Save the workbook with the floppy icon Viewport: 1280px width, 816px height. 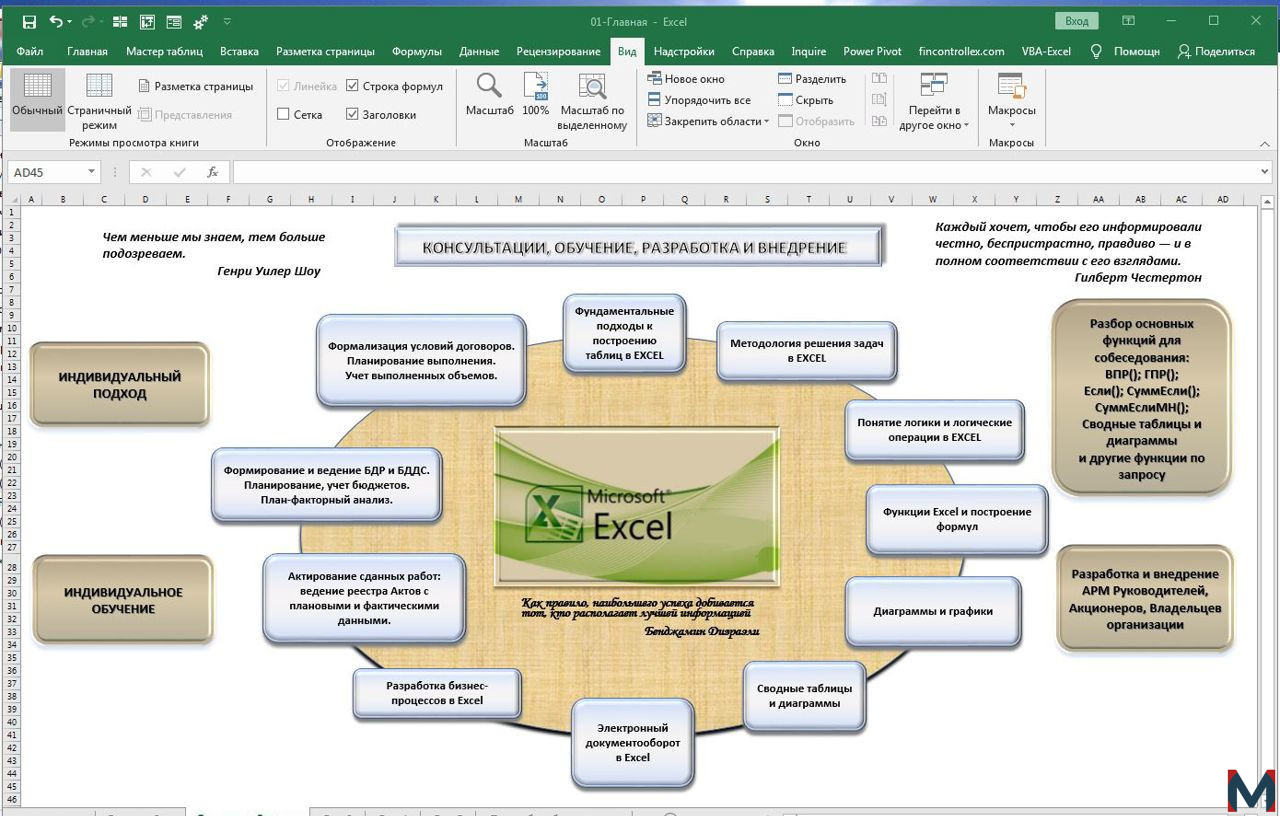(x=29, y=21)
